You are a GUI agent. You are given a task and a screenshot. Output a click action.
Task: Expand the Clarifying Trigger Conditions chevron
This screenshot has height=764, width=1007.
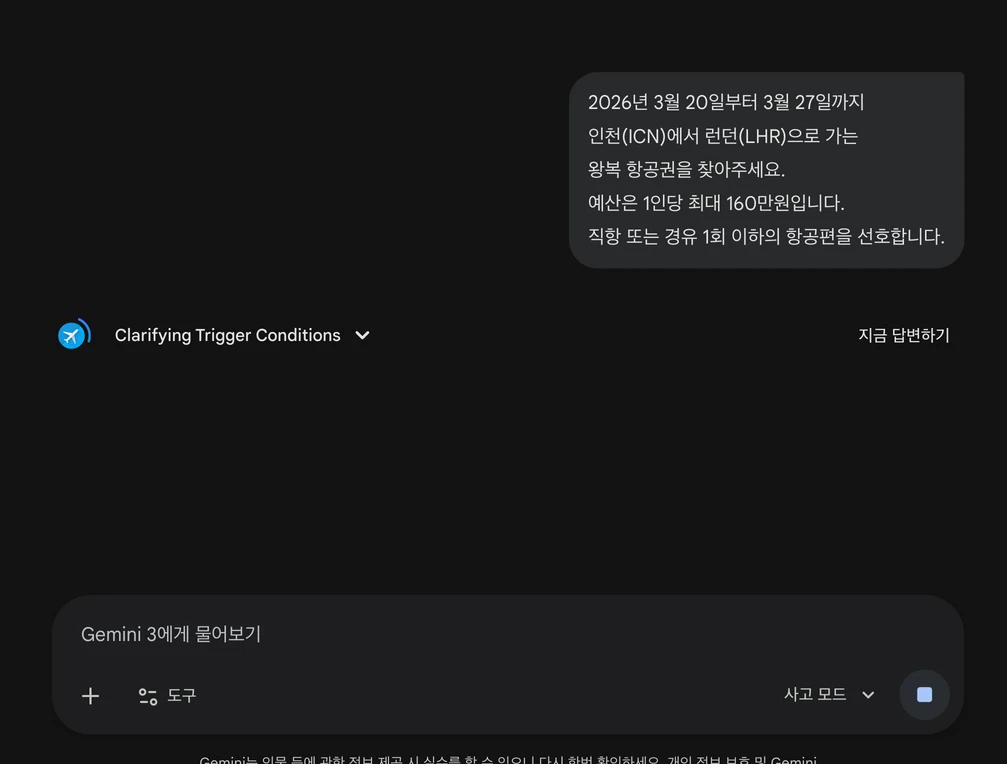click(362, 335)
